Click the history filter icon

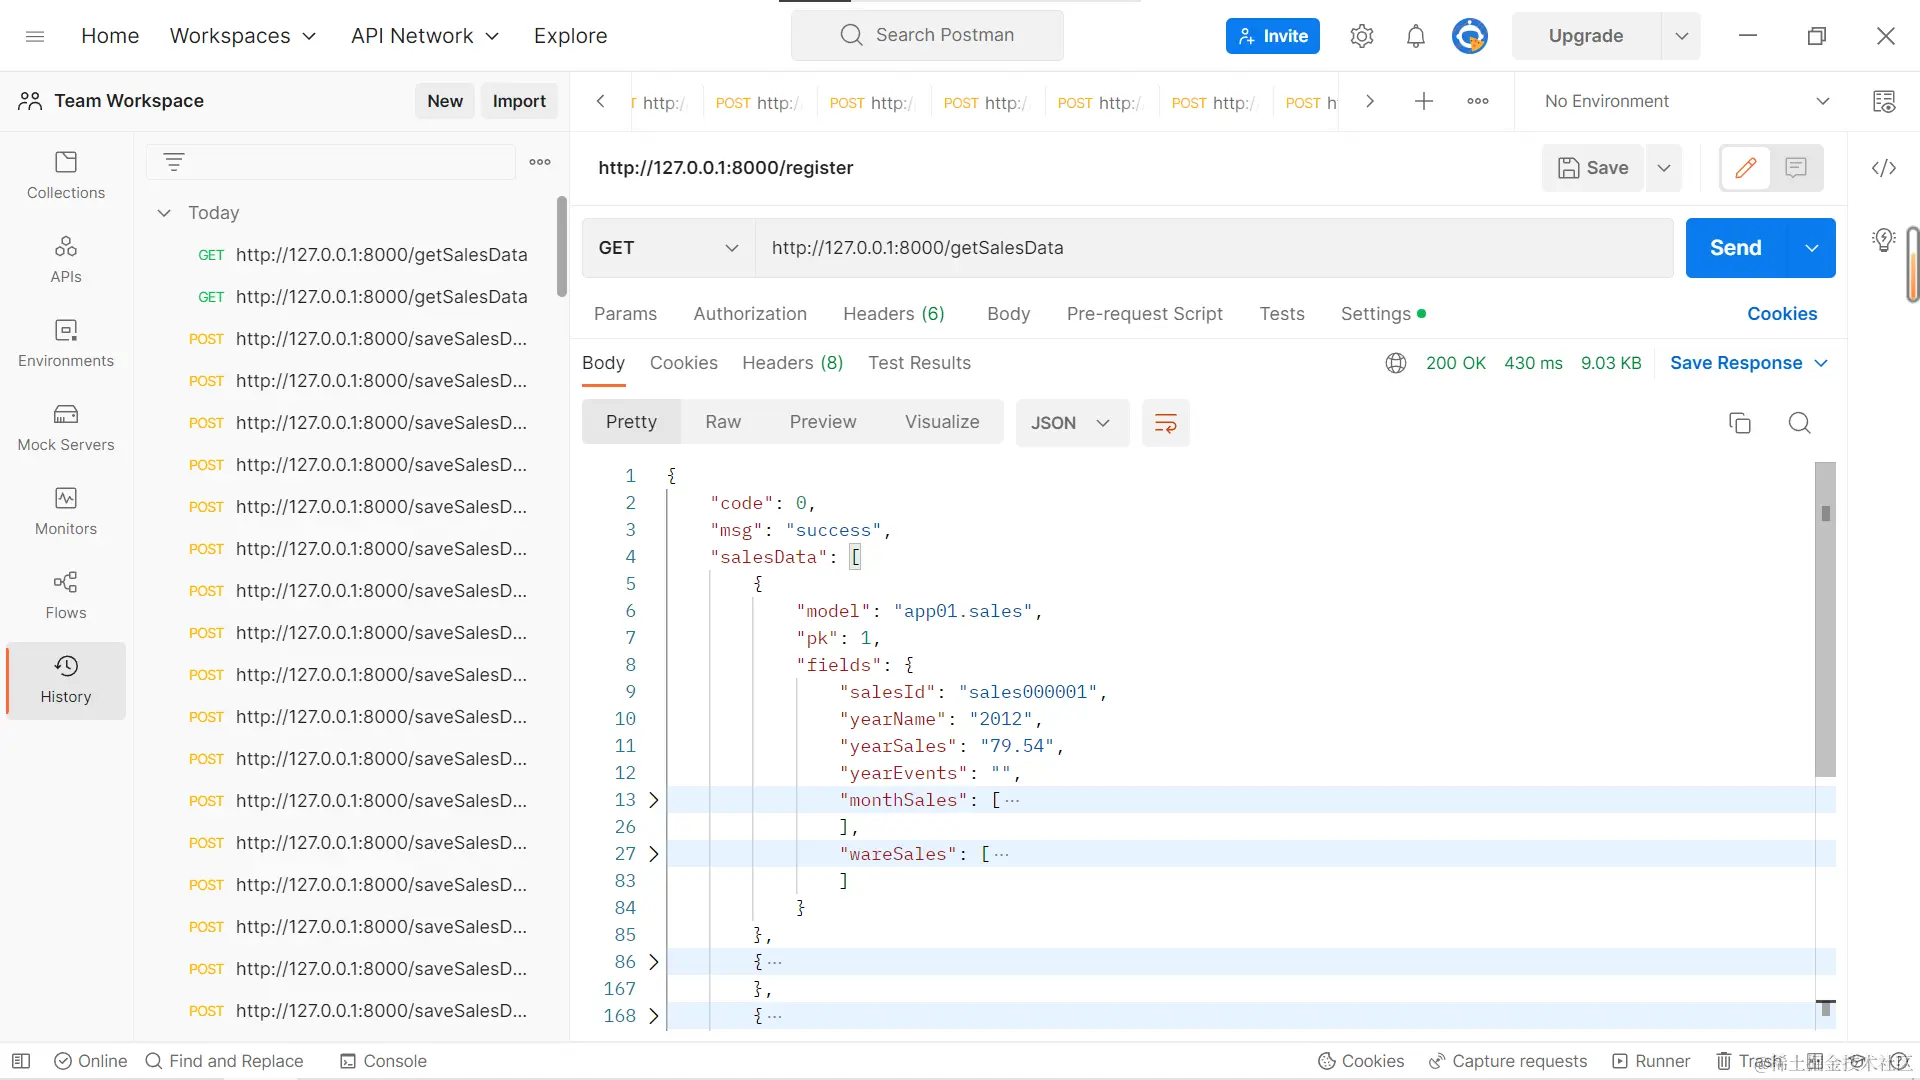tap(174, 162)
